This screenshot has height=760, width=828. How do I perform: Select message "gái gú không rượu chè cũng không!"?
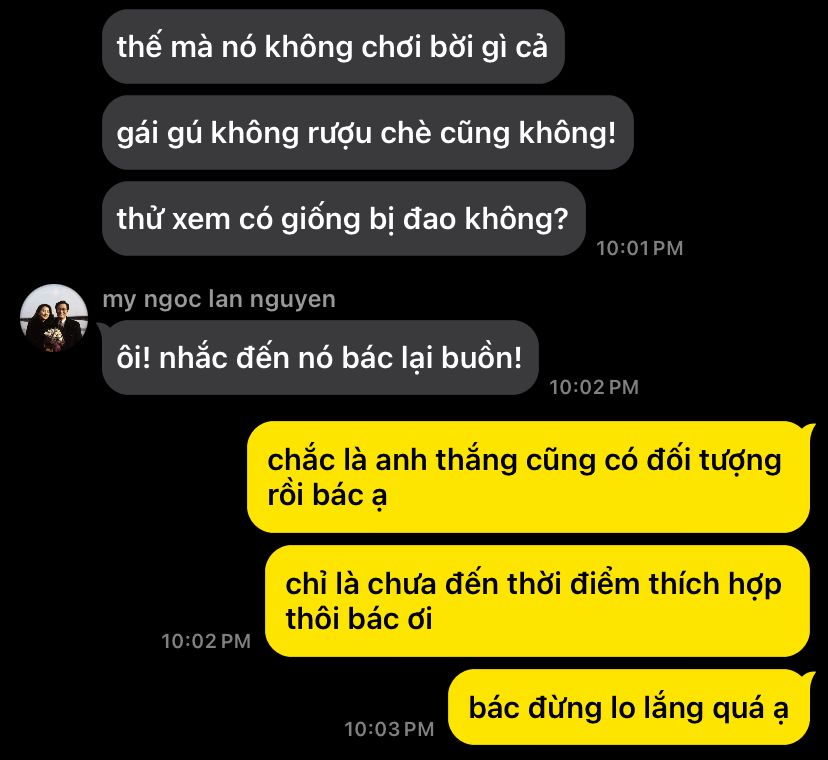pos(368,133)
